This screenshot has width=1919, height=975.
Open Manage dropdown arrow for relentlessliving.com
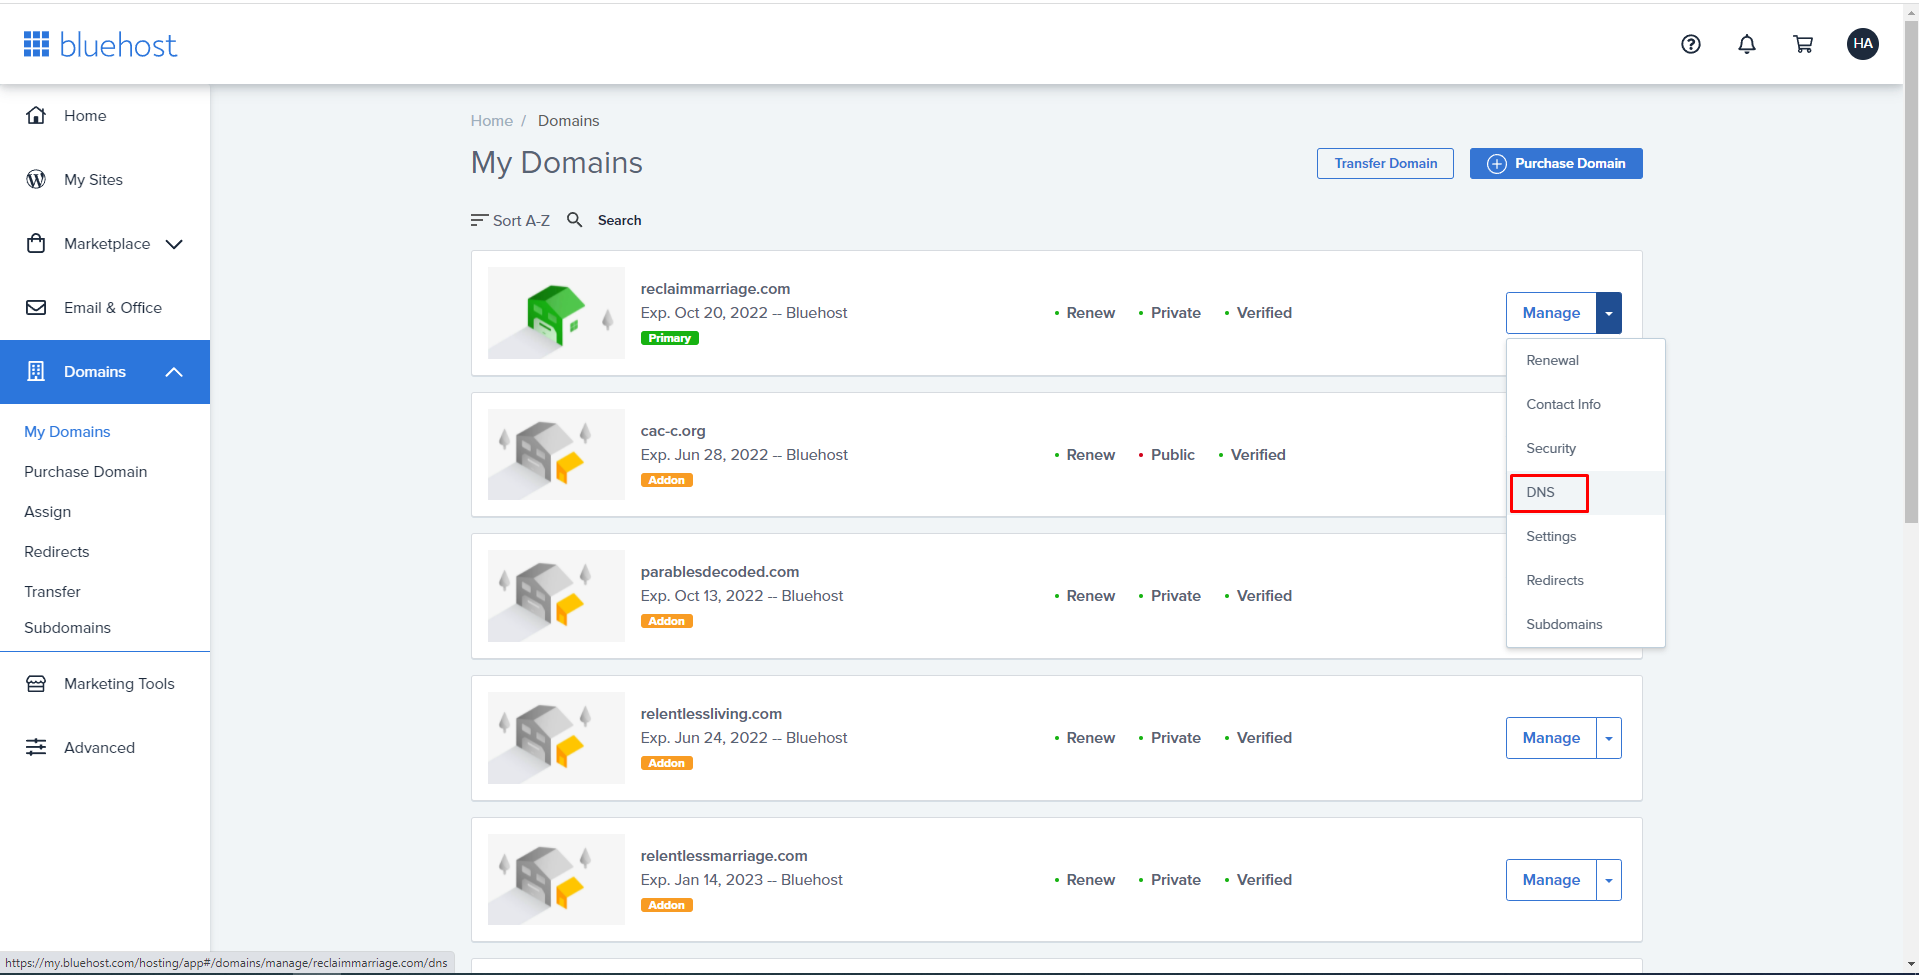[x=1608, y=738]
